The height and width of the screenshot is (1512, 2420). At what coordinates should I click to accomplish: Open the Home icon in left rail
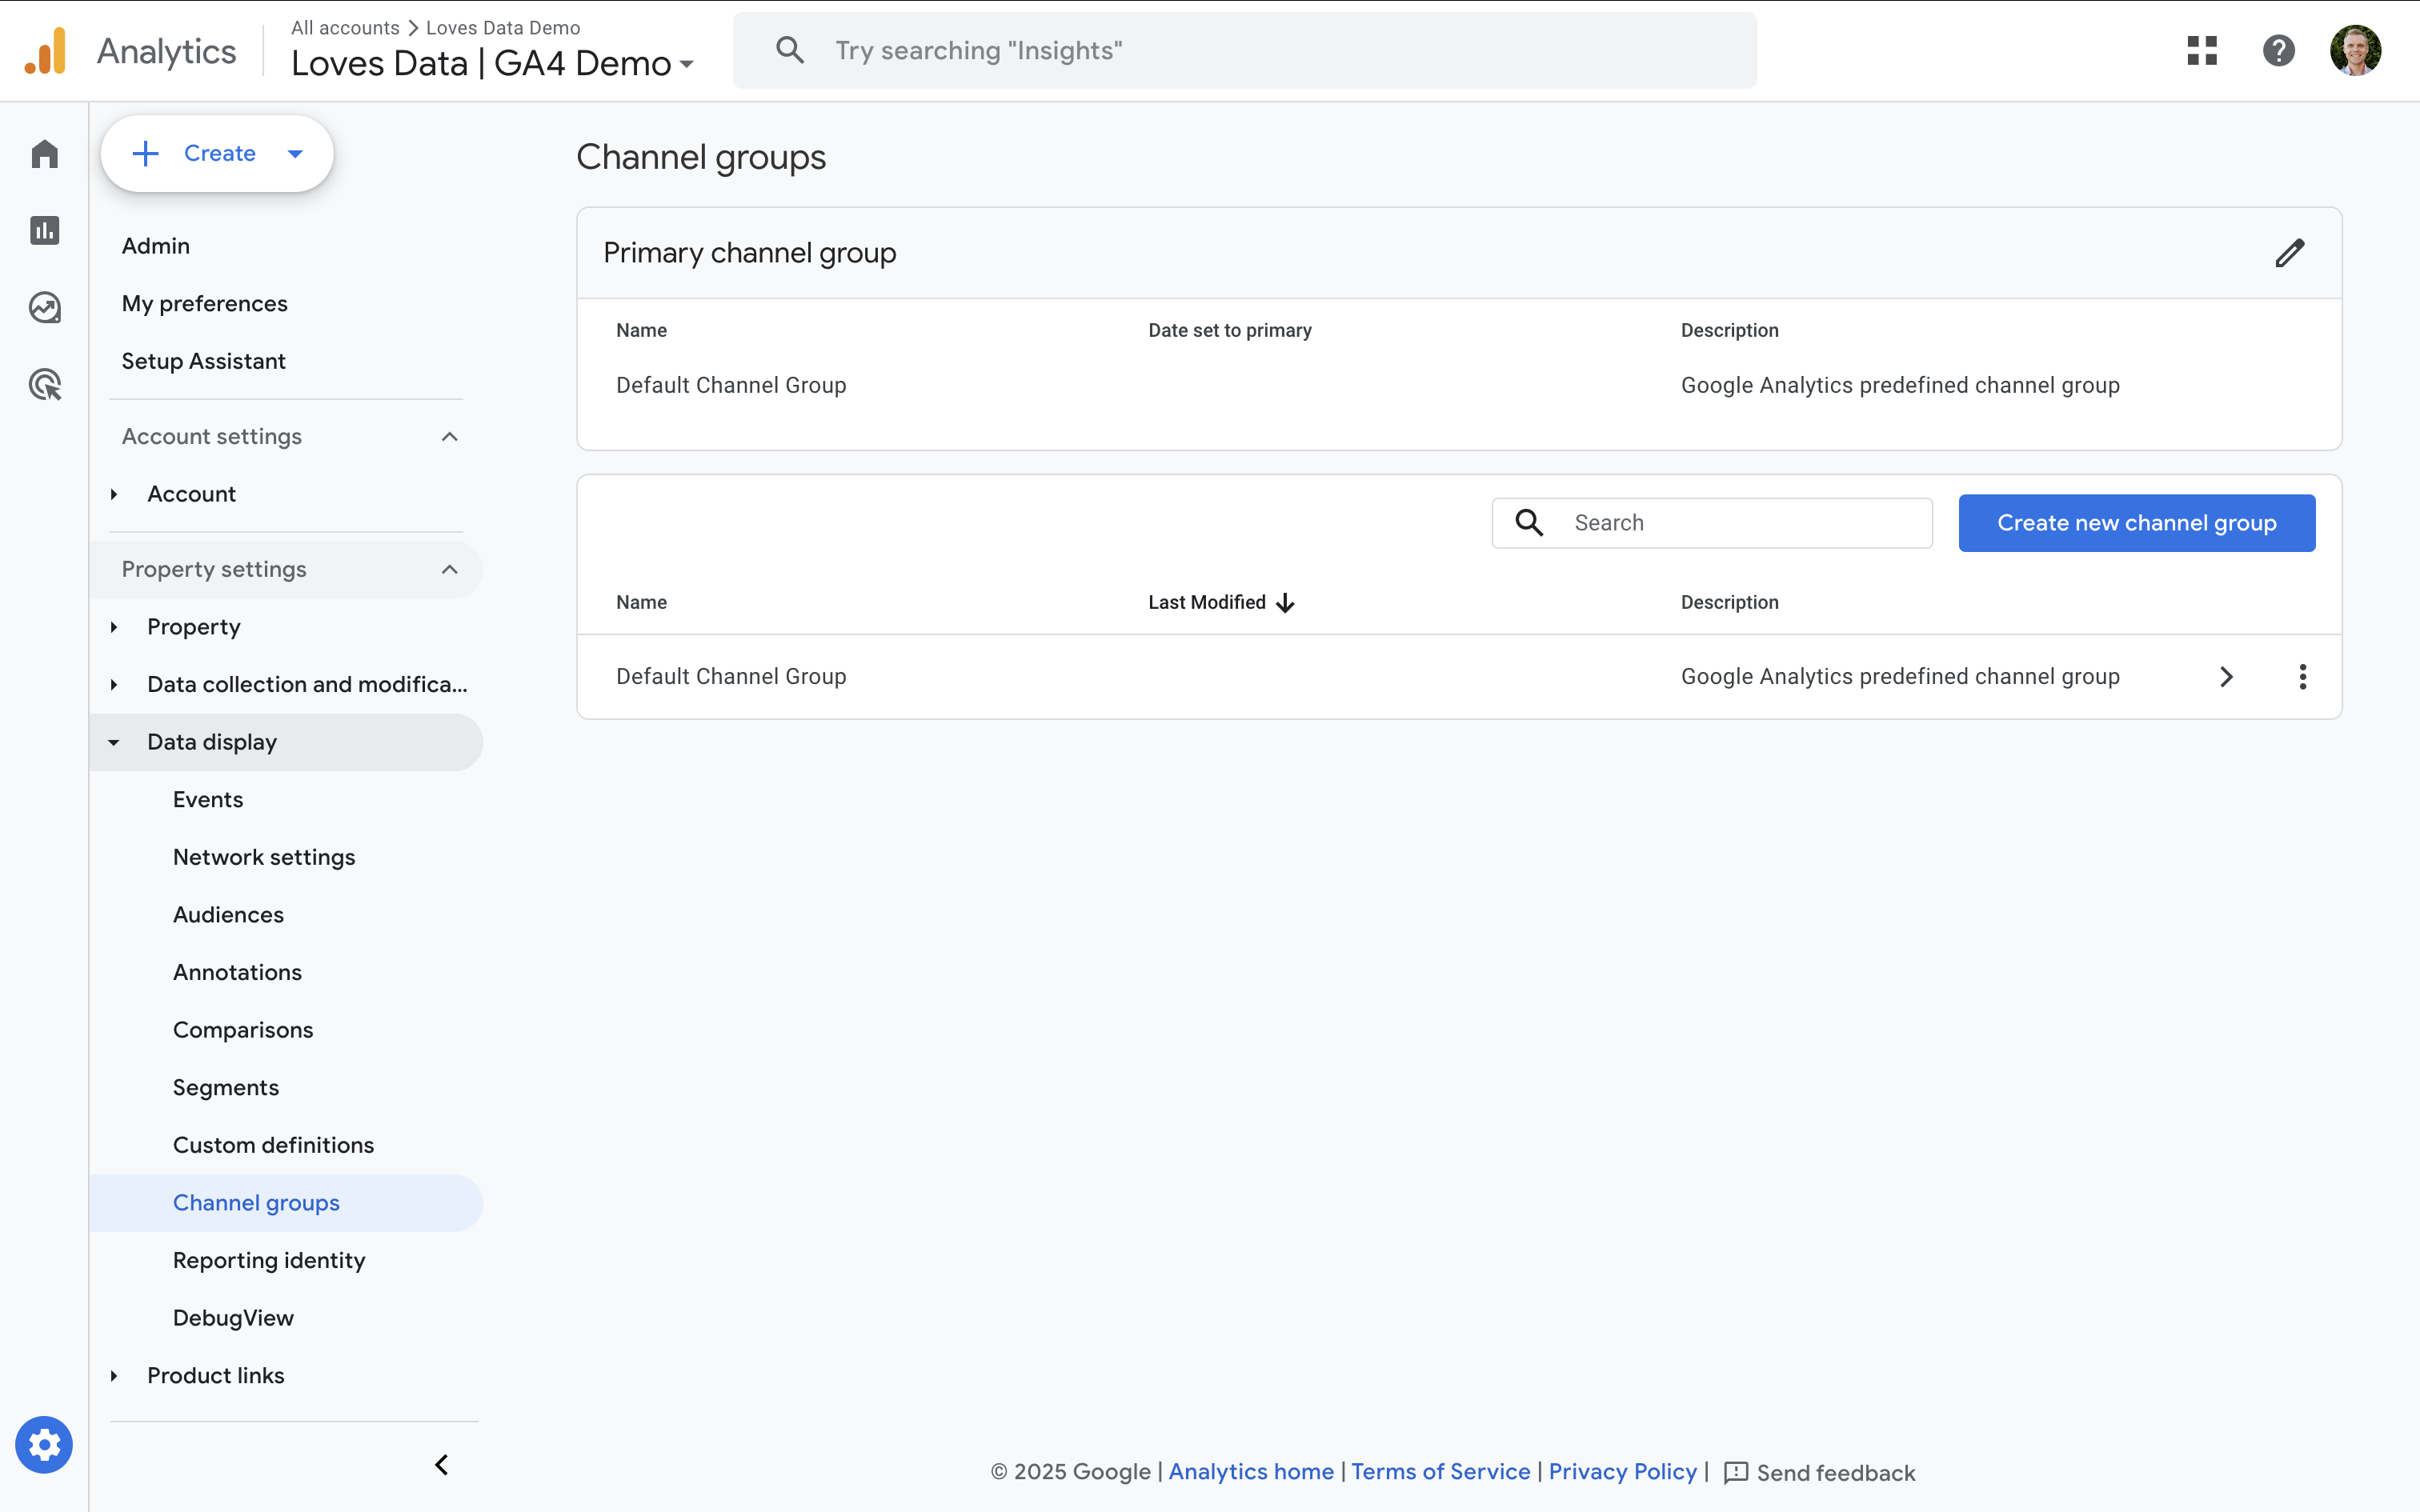tap(44, 154)
